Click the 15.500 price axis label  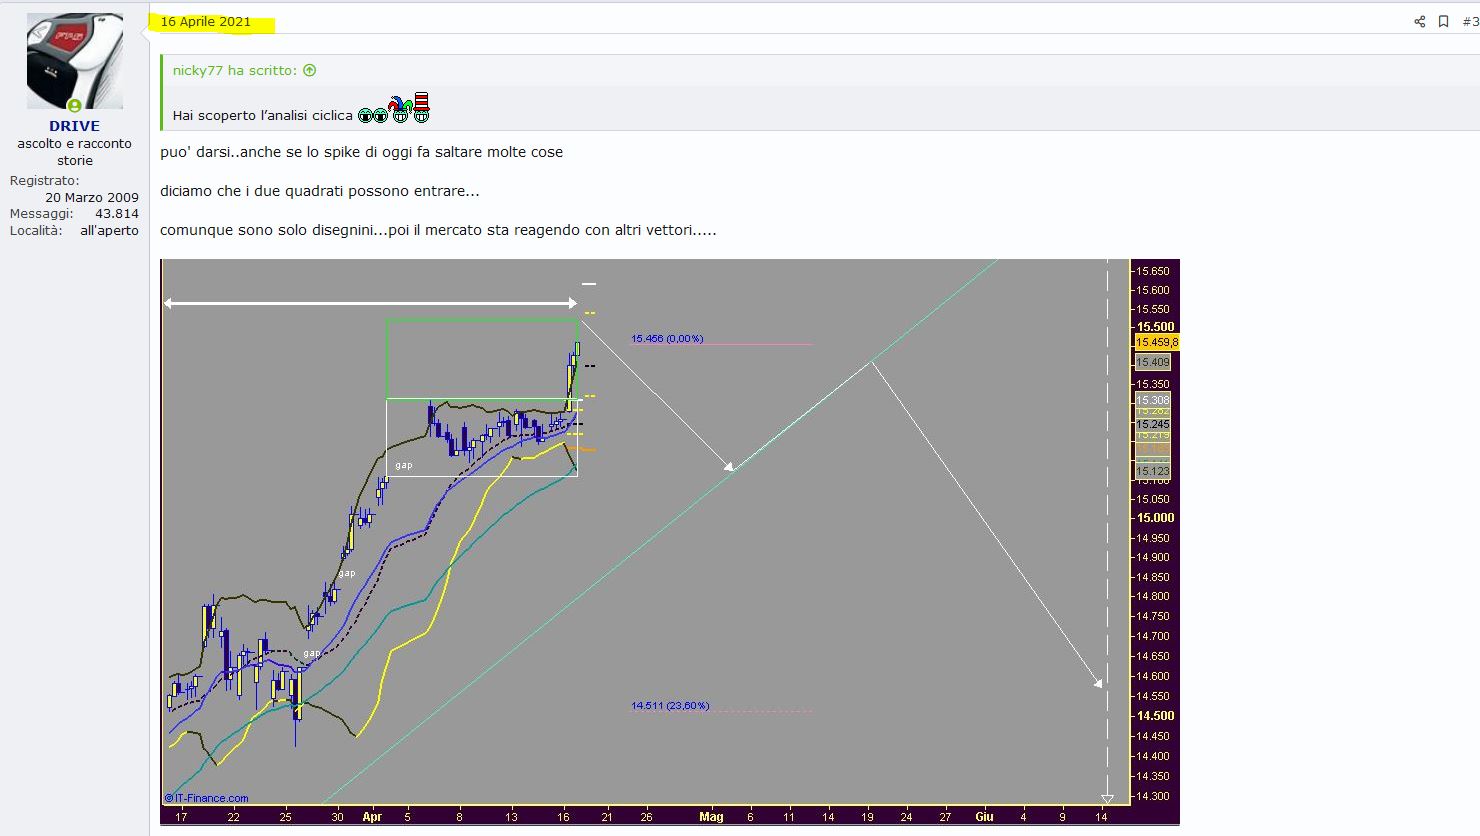(x=1155, y=326)
